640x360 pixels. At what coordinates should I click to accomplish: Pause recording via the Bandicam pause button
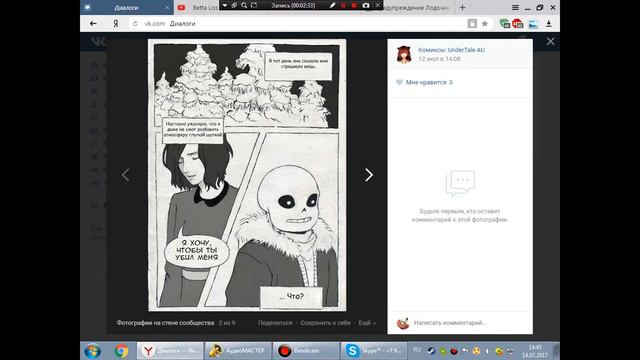pos(343,5)
